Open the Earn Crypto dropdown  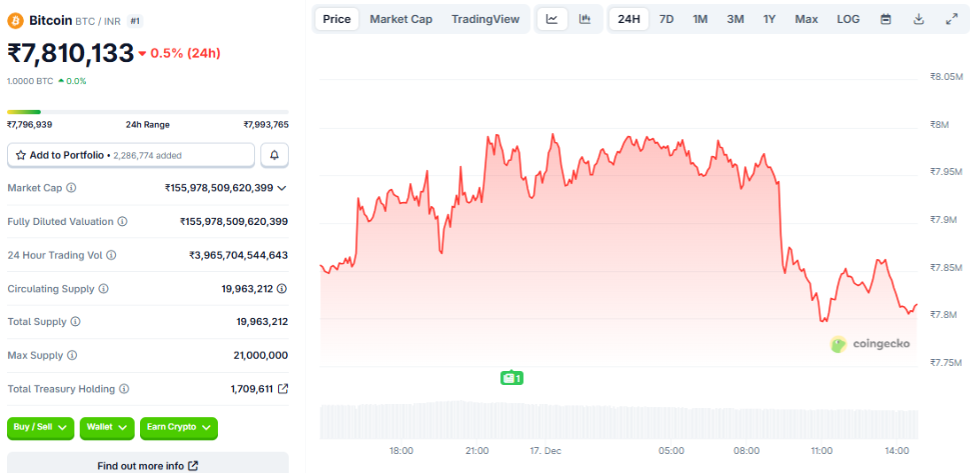pyautogui.click(x=179, y=427)
